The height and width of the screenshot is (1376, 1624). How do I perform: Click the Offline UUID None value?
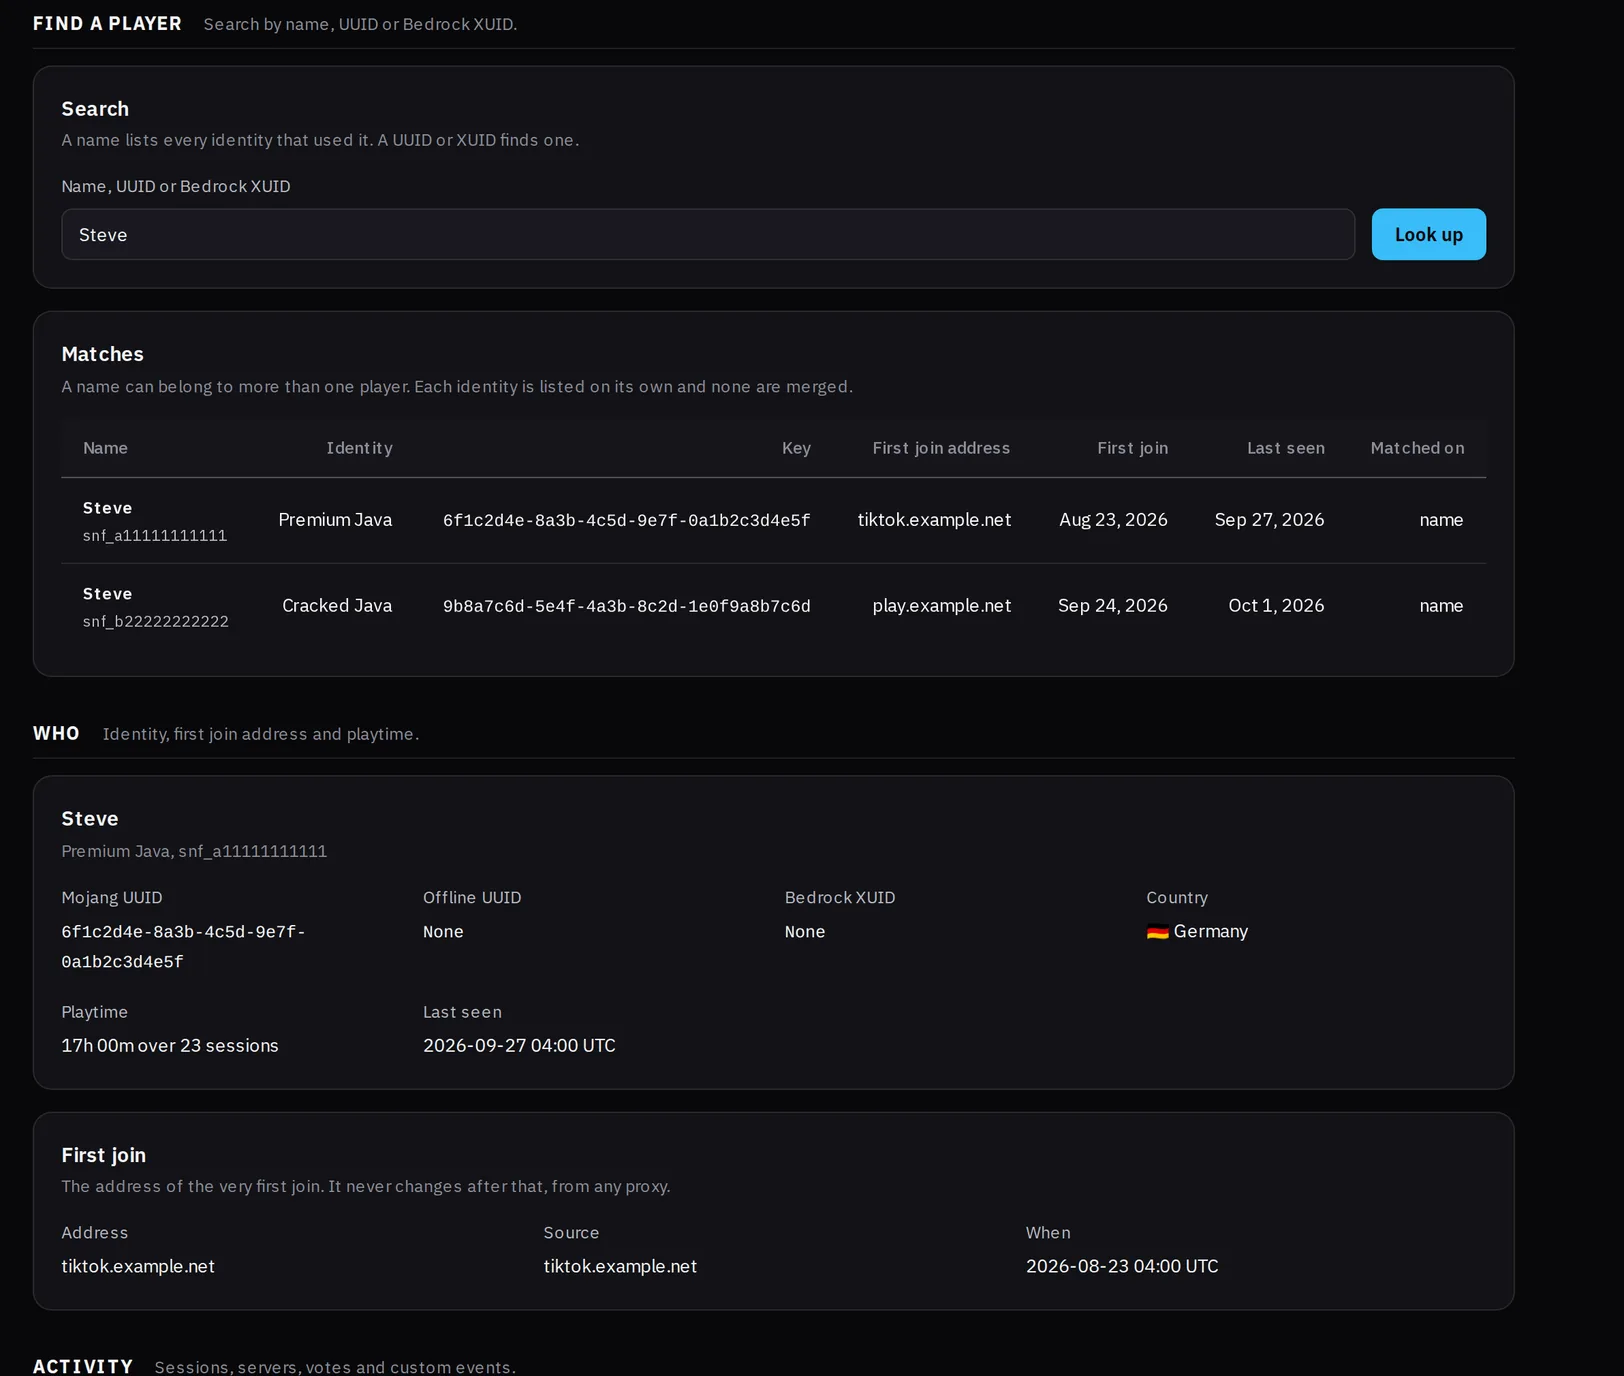(x=443, y=932)
